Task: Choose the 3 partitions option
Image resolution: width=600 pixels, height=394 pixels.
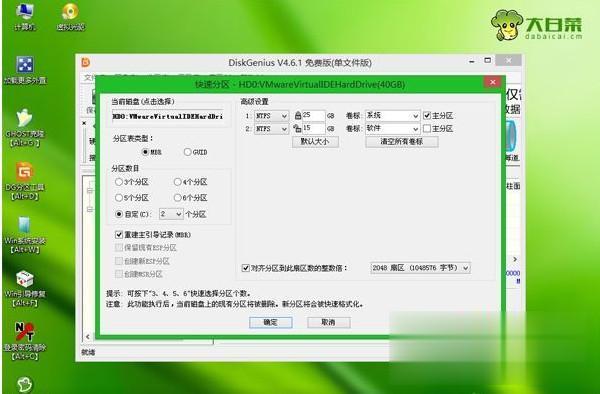Action: [119, 182]
